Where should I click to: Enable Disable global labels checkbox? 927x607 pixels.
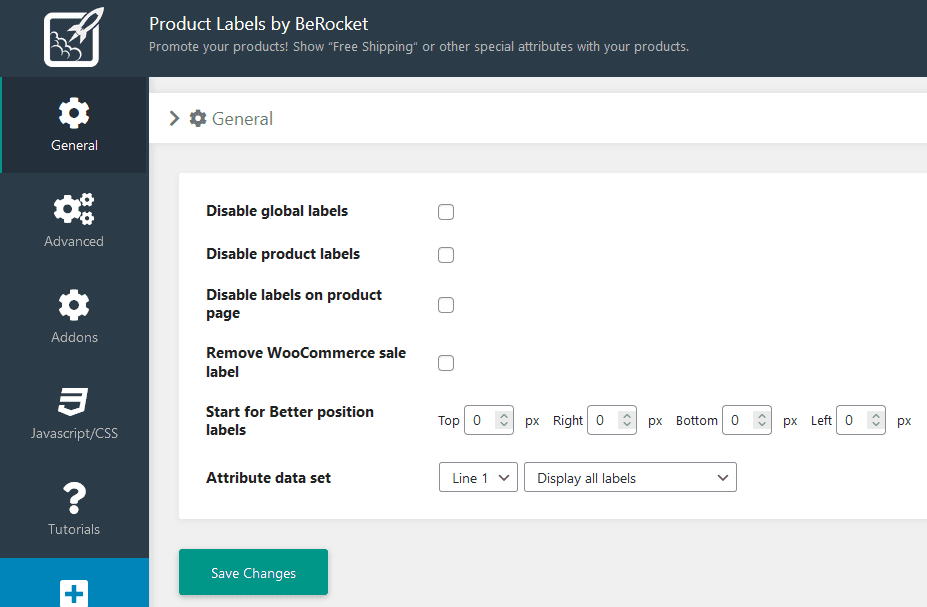(x=446, y=212)
